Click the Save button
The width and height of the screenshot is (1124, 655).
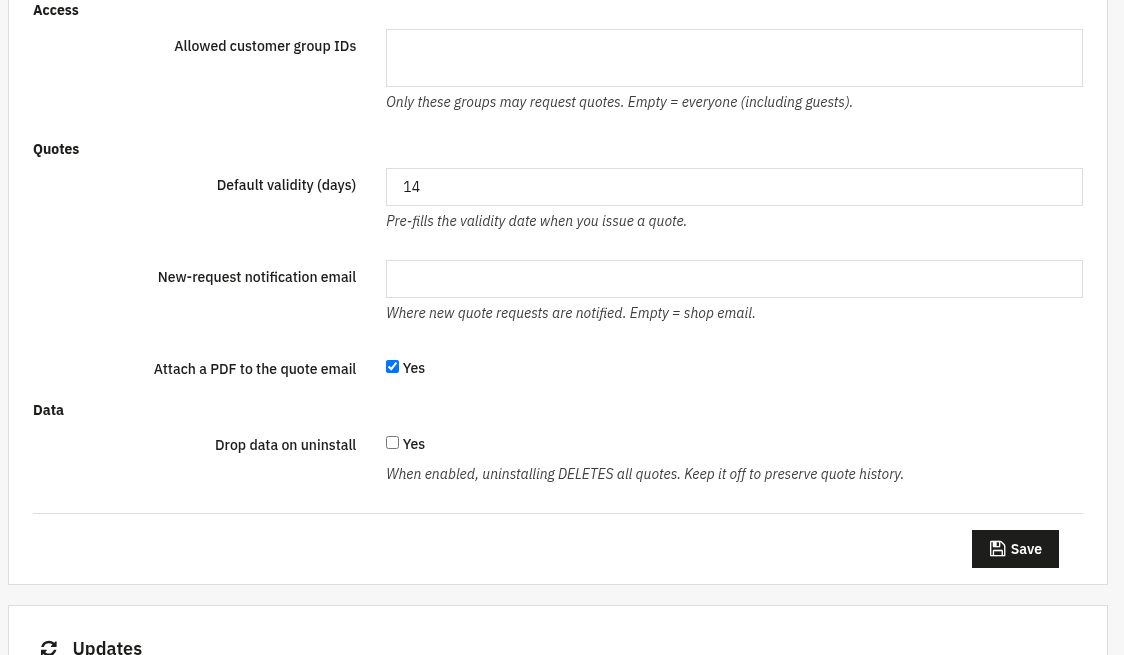coord(1015,549)
